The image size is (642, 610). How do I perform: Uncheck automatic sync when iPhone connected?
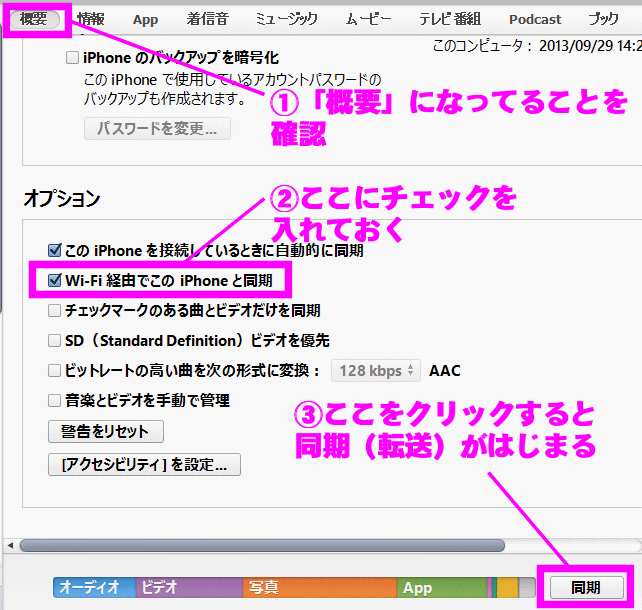55,251
